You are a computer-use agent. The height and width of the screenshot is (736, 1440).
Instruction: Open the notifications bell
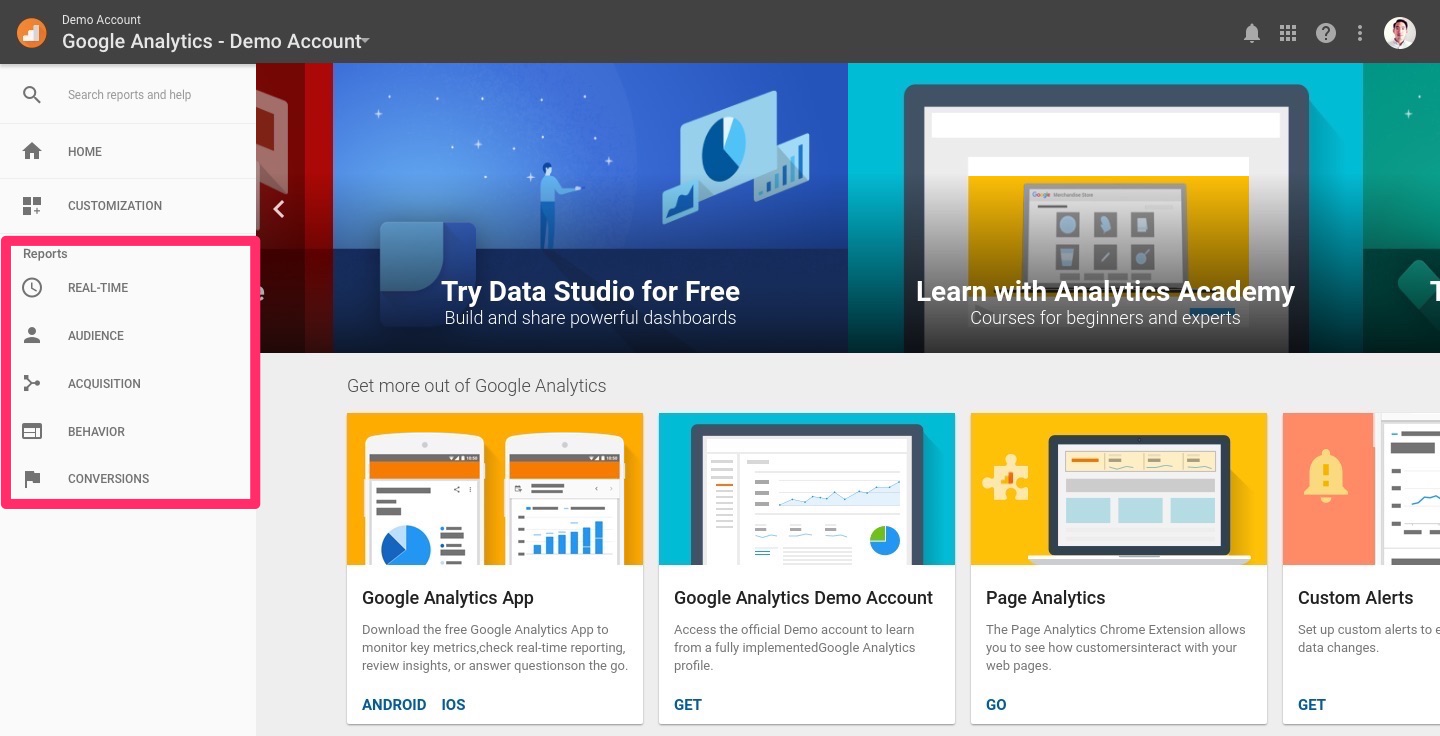point(1251,33)
